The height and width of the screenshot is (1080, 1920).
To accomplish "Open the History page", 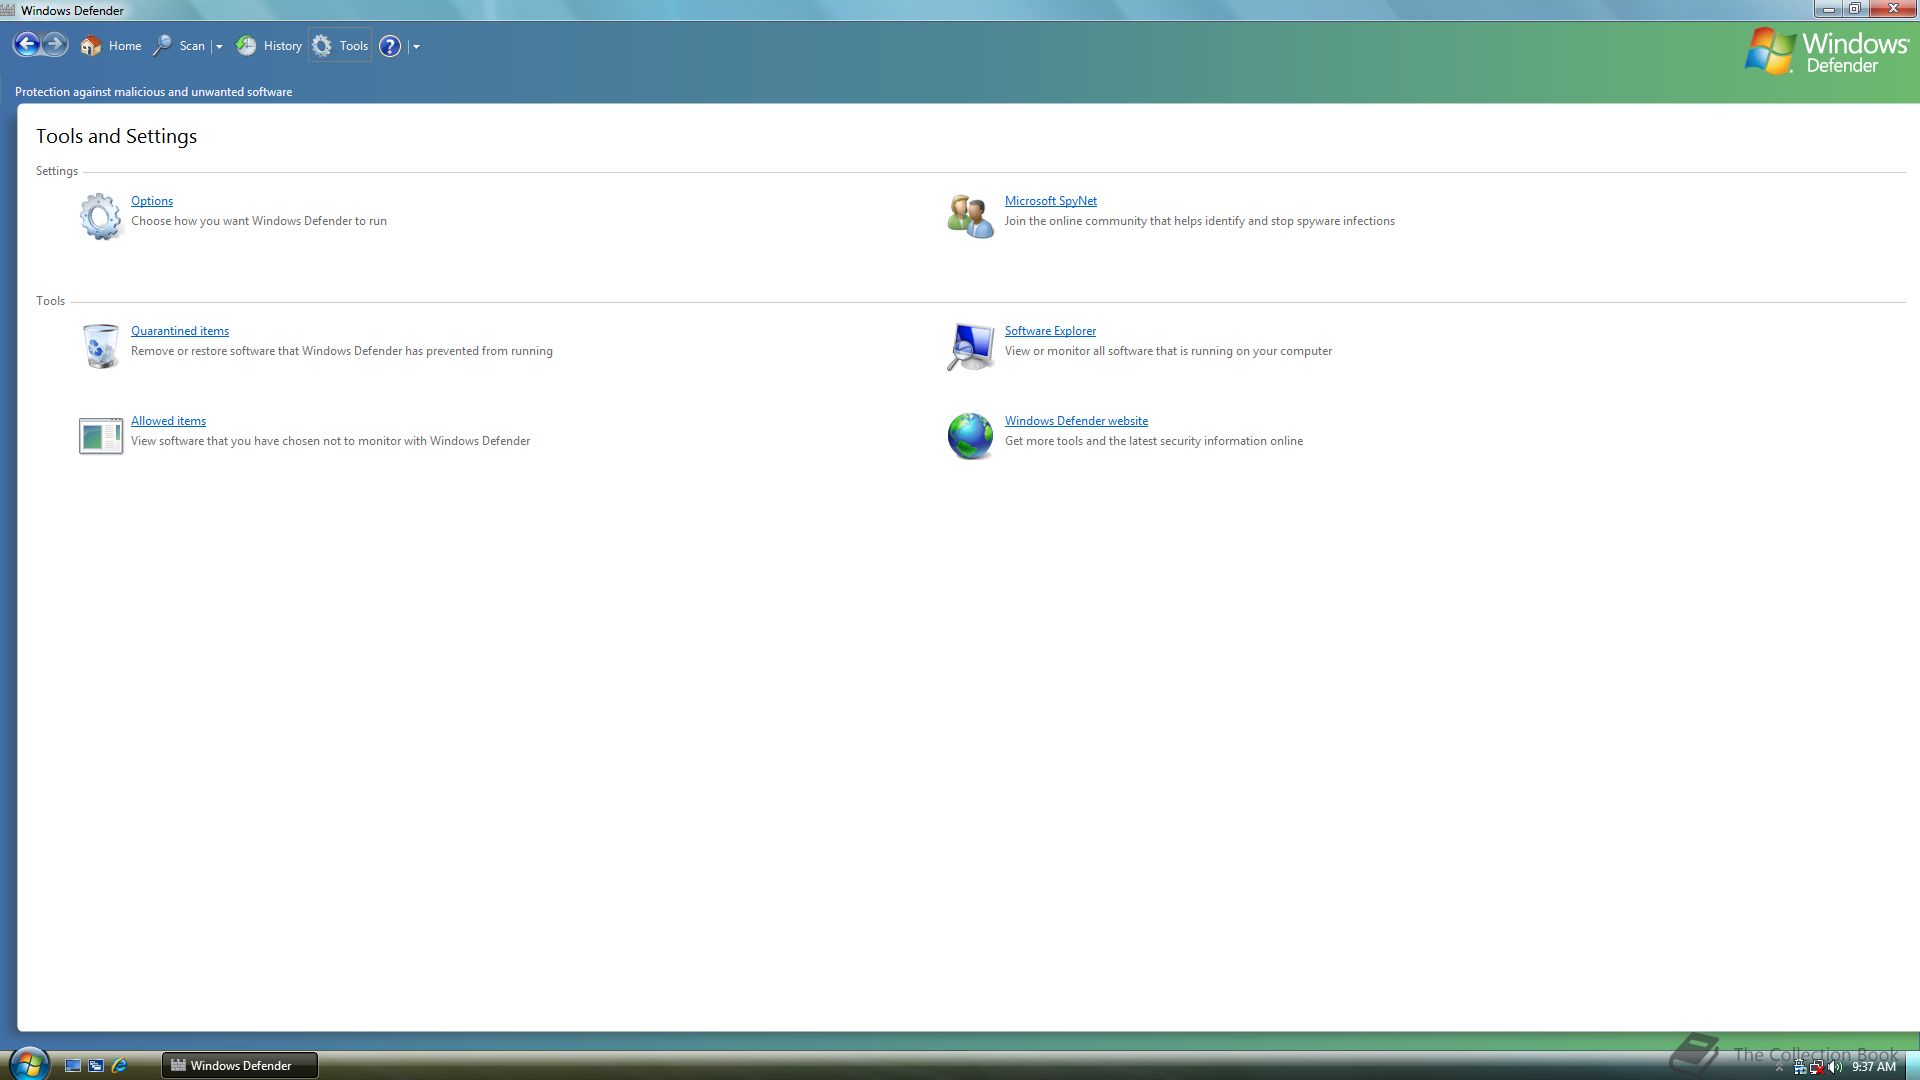I will 269,45.
